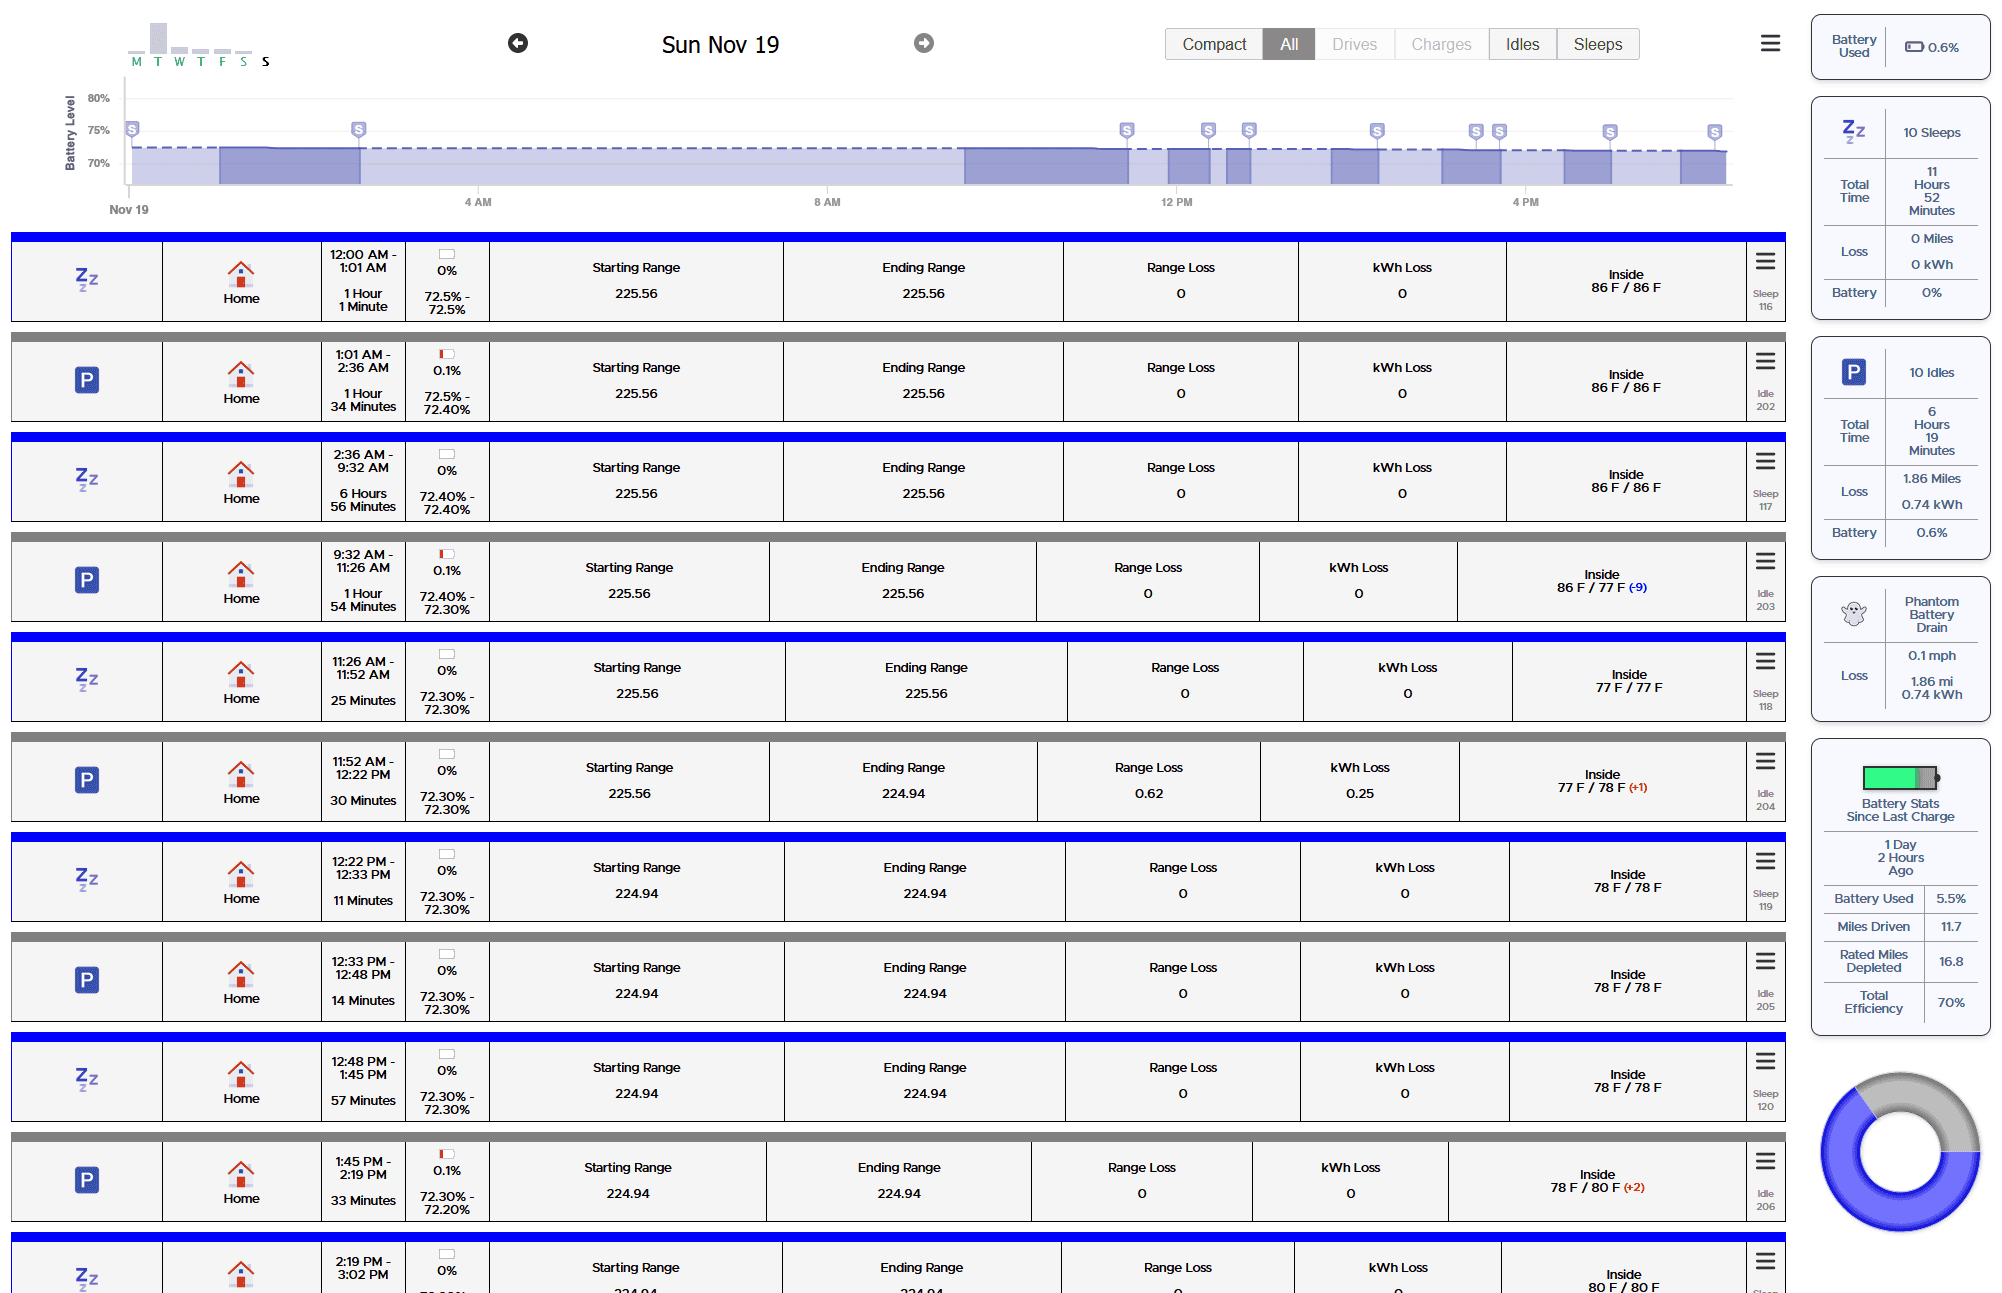The image size is (2002, 1293).
Task: Open row menu for Idle 204
Action: click(x=1766, y=761)
